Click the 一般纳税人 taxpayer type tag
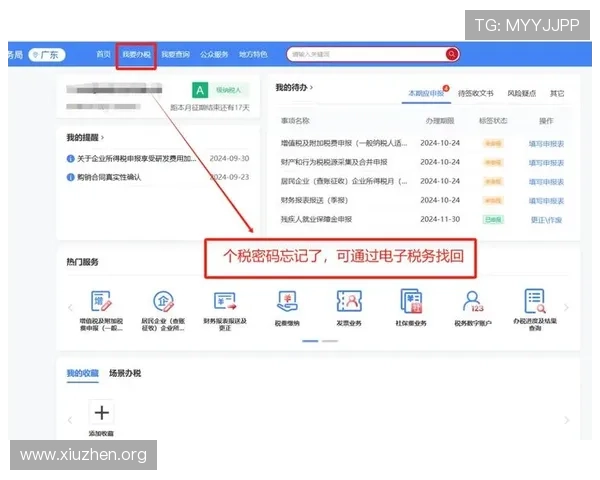The image size is (600, 480). tap(228, 90)
